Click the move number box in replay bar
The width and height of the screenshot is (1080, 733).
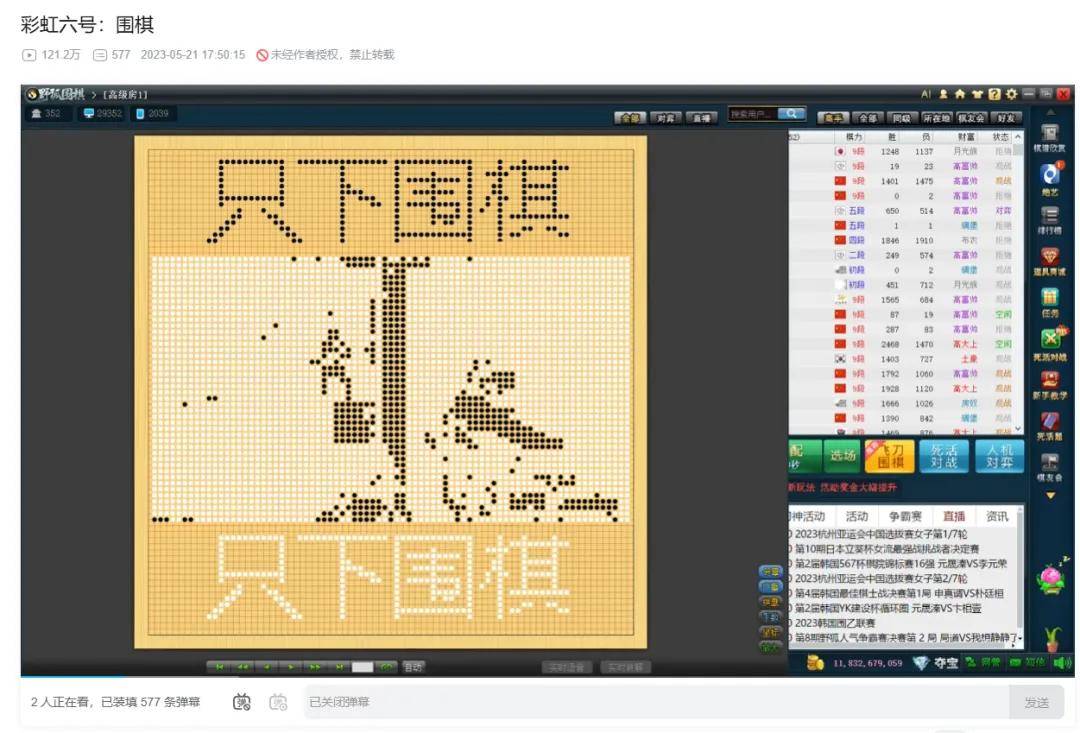(362, 667)
